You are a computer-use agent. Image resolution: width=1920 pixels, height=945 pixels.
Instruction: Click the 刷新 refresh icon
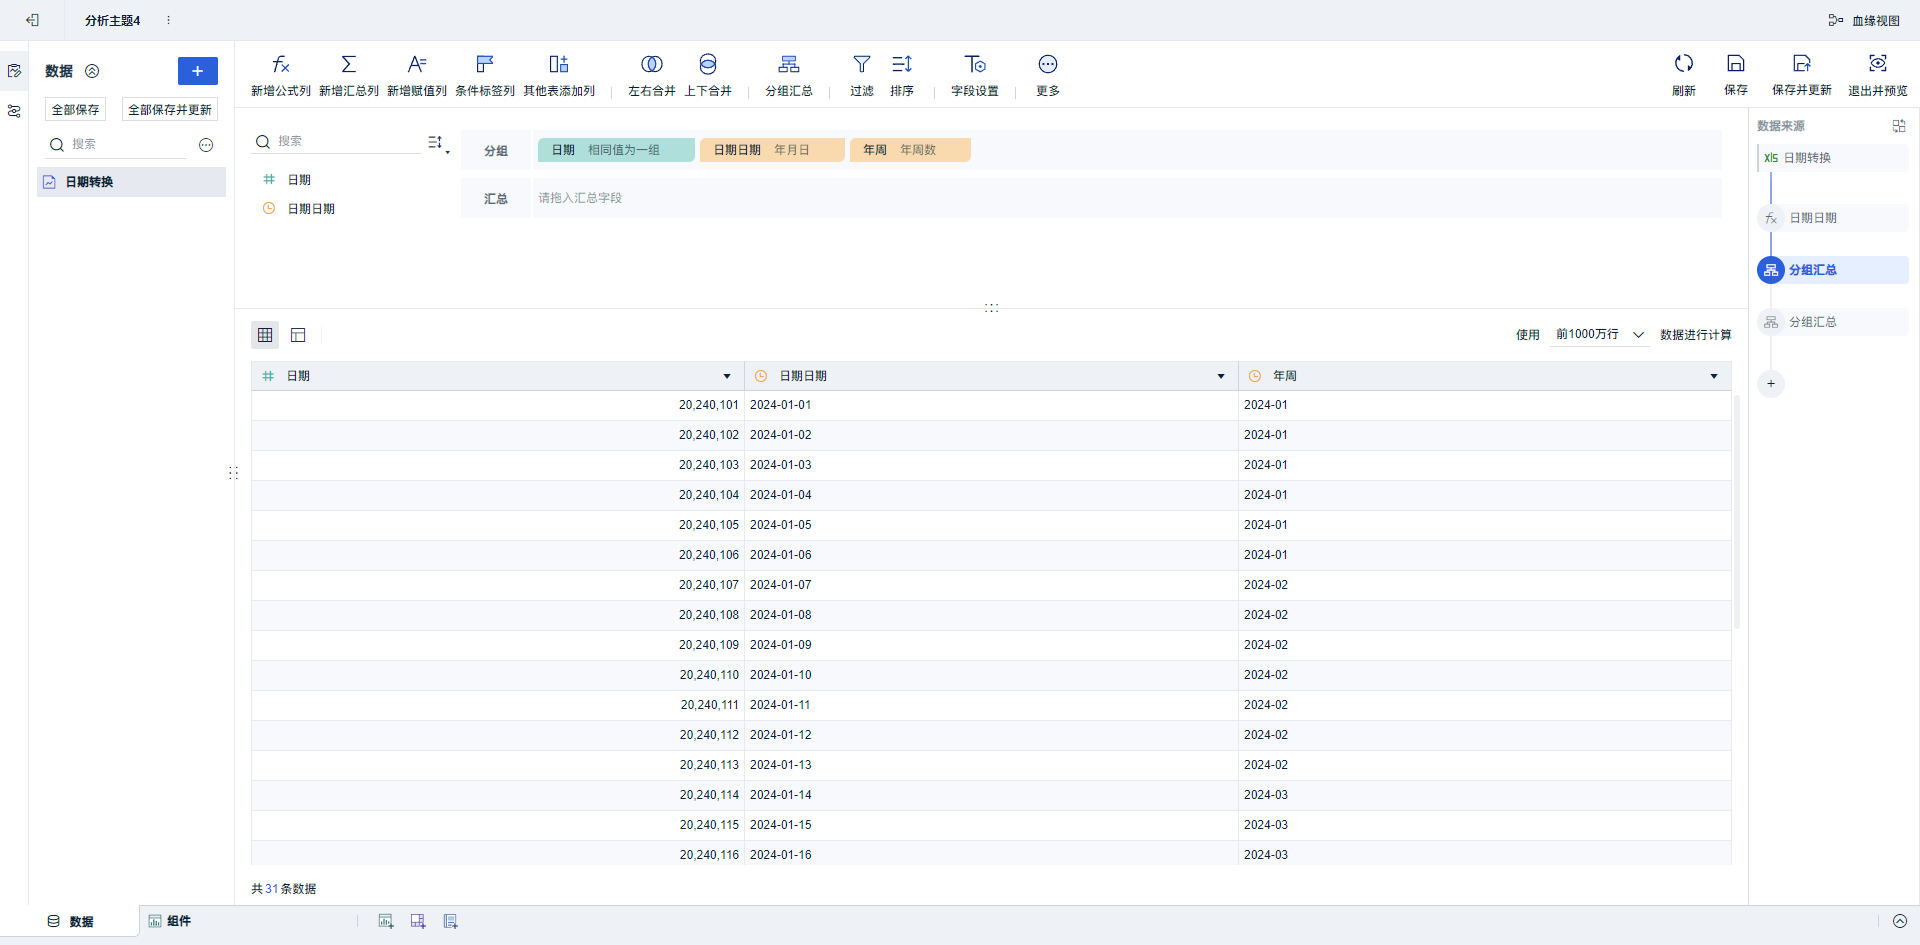pos(1684,64)
